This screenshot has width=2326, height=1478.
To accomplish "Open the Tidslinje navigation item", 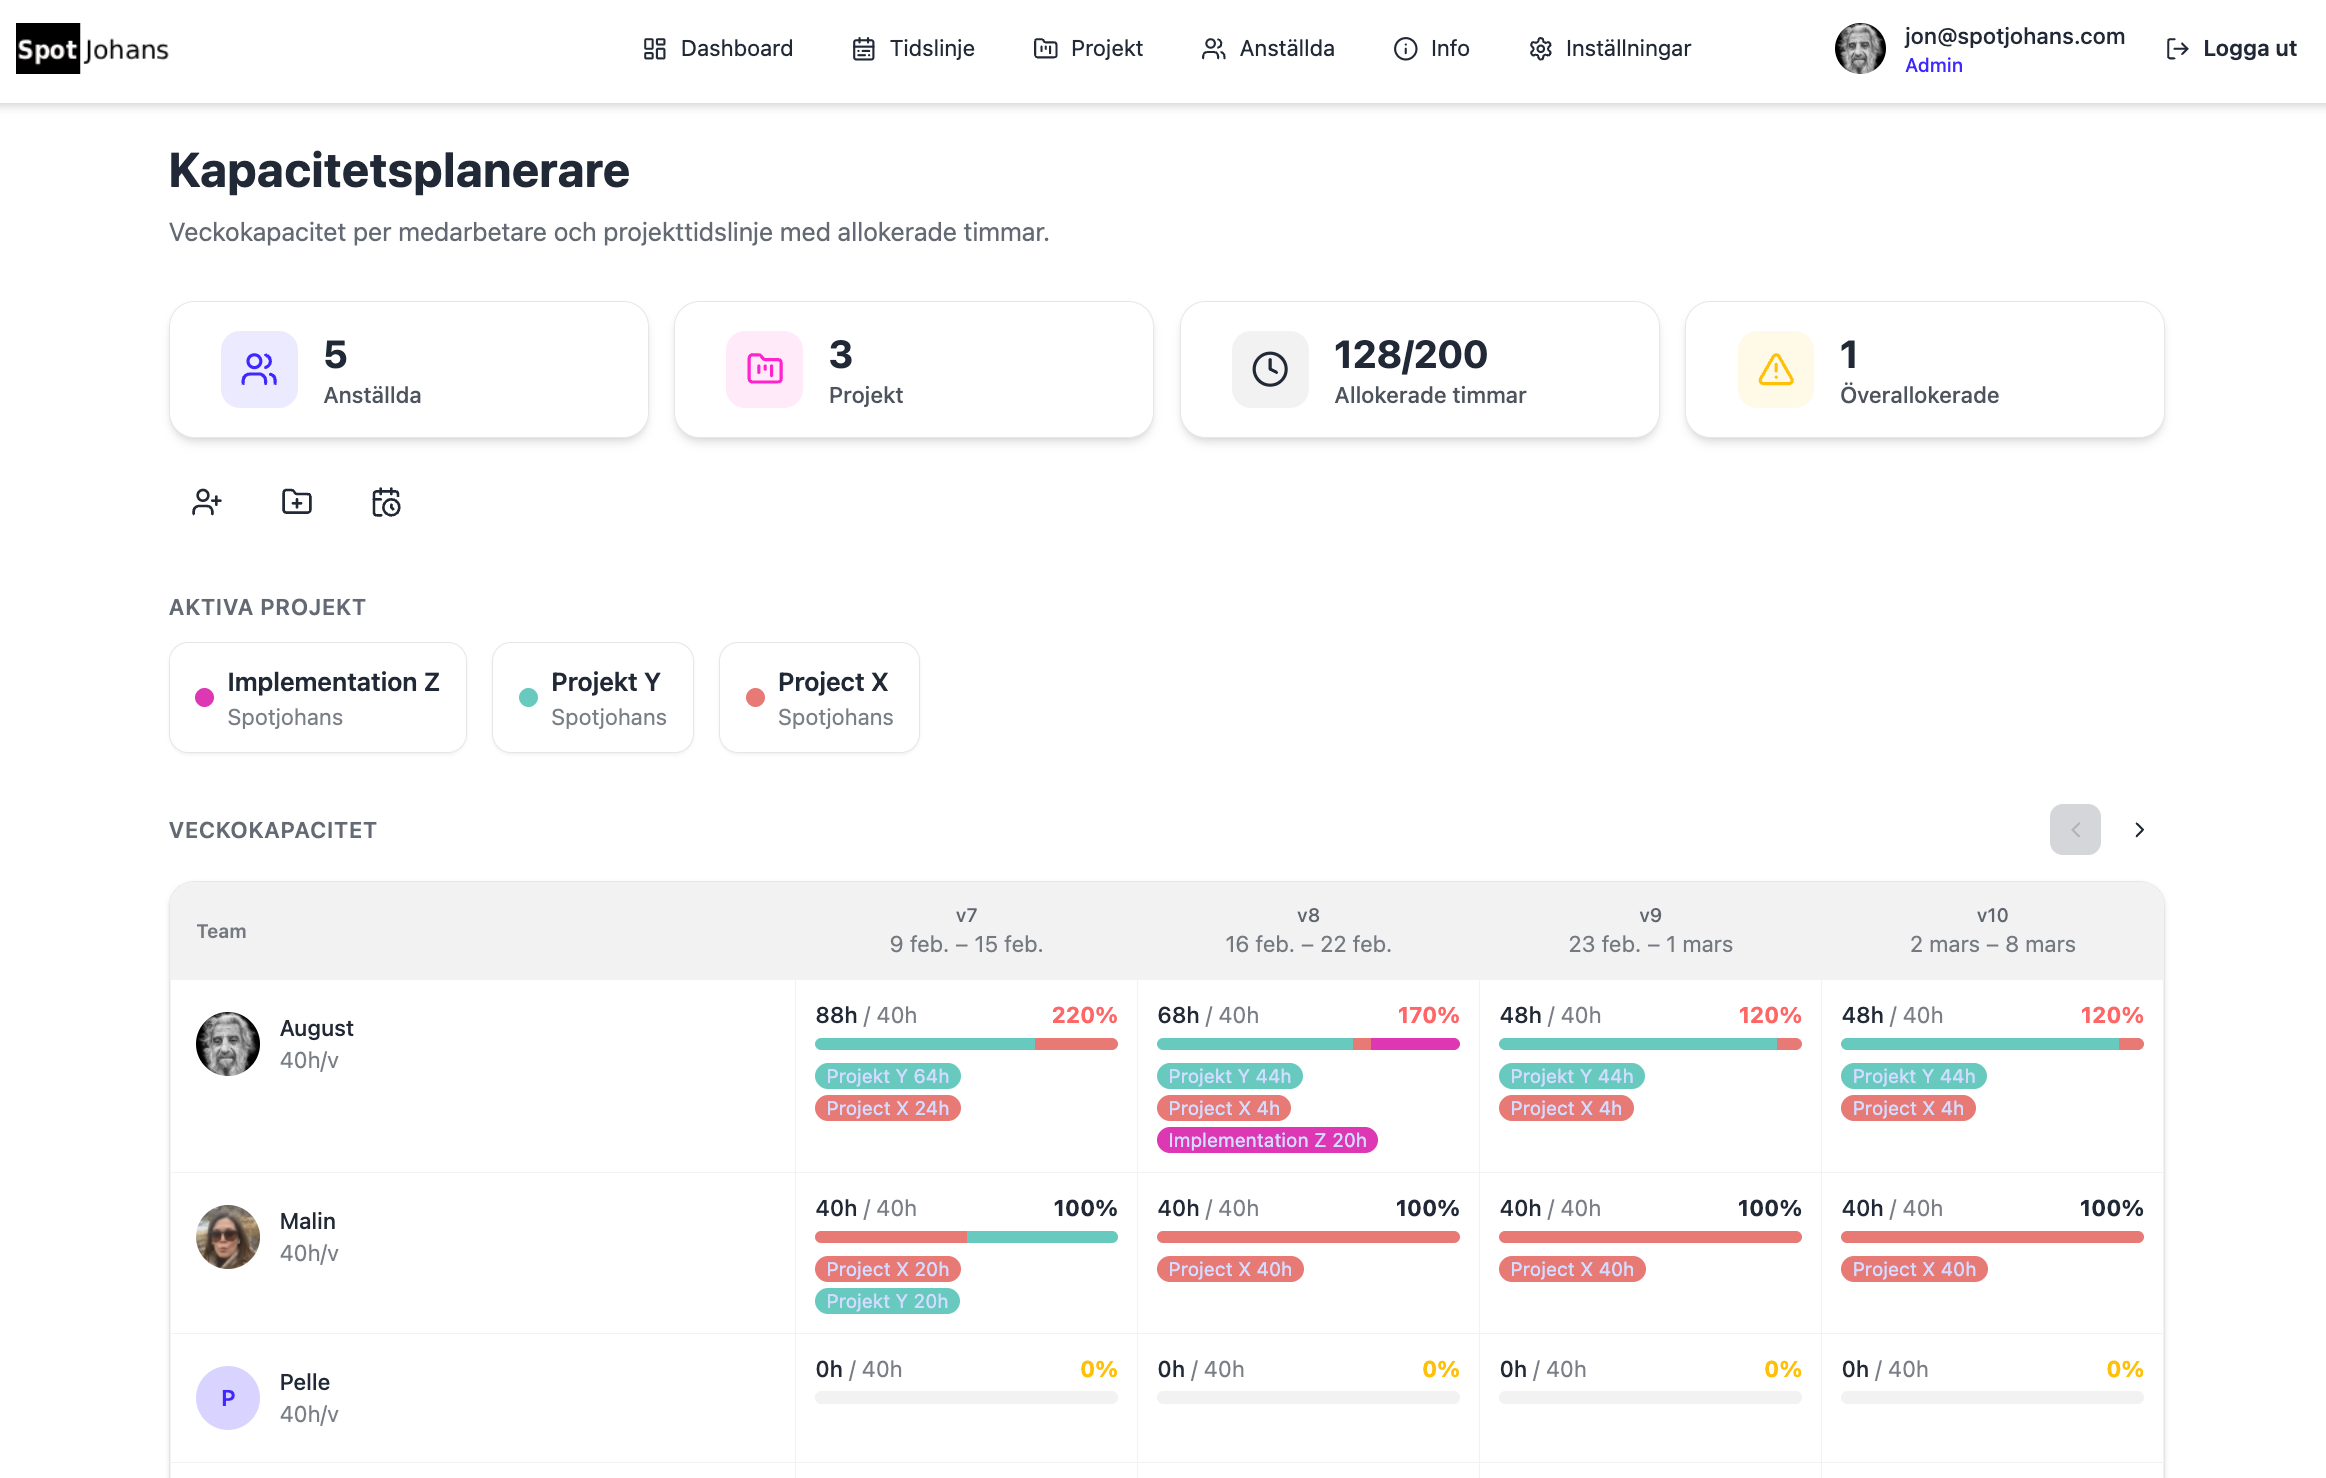I will (913, 48).
